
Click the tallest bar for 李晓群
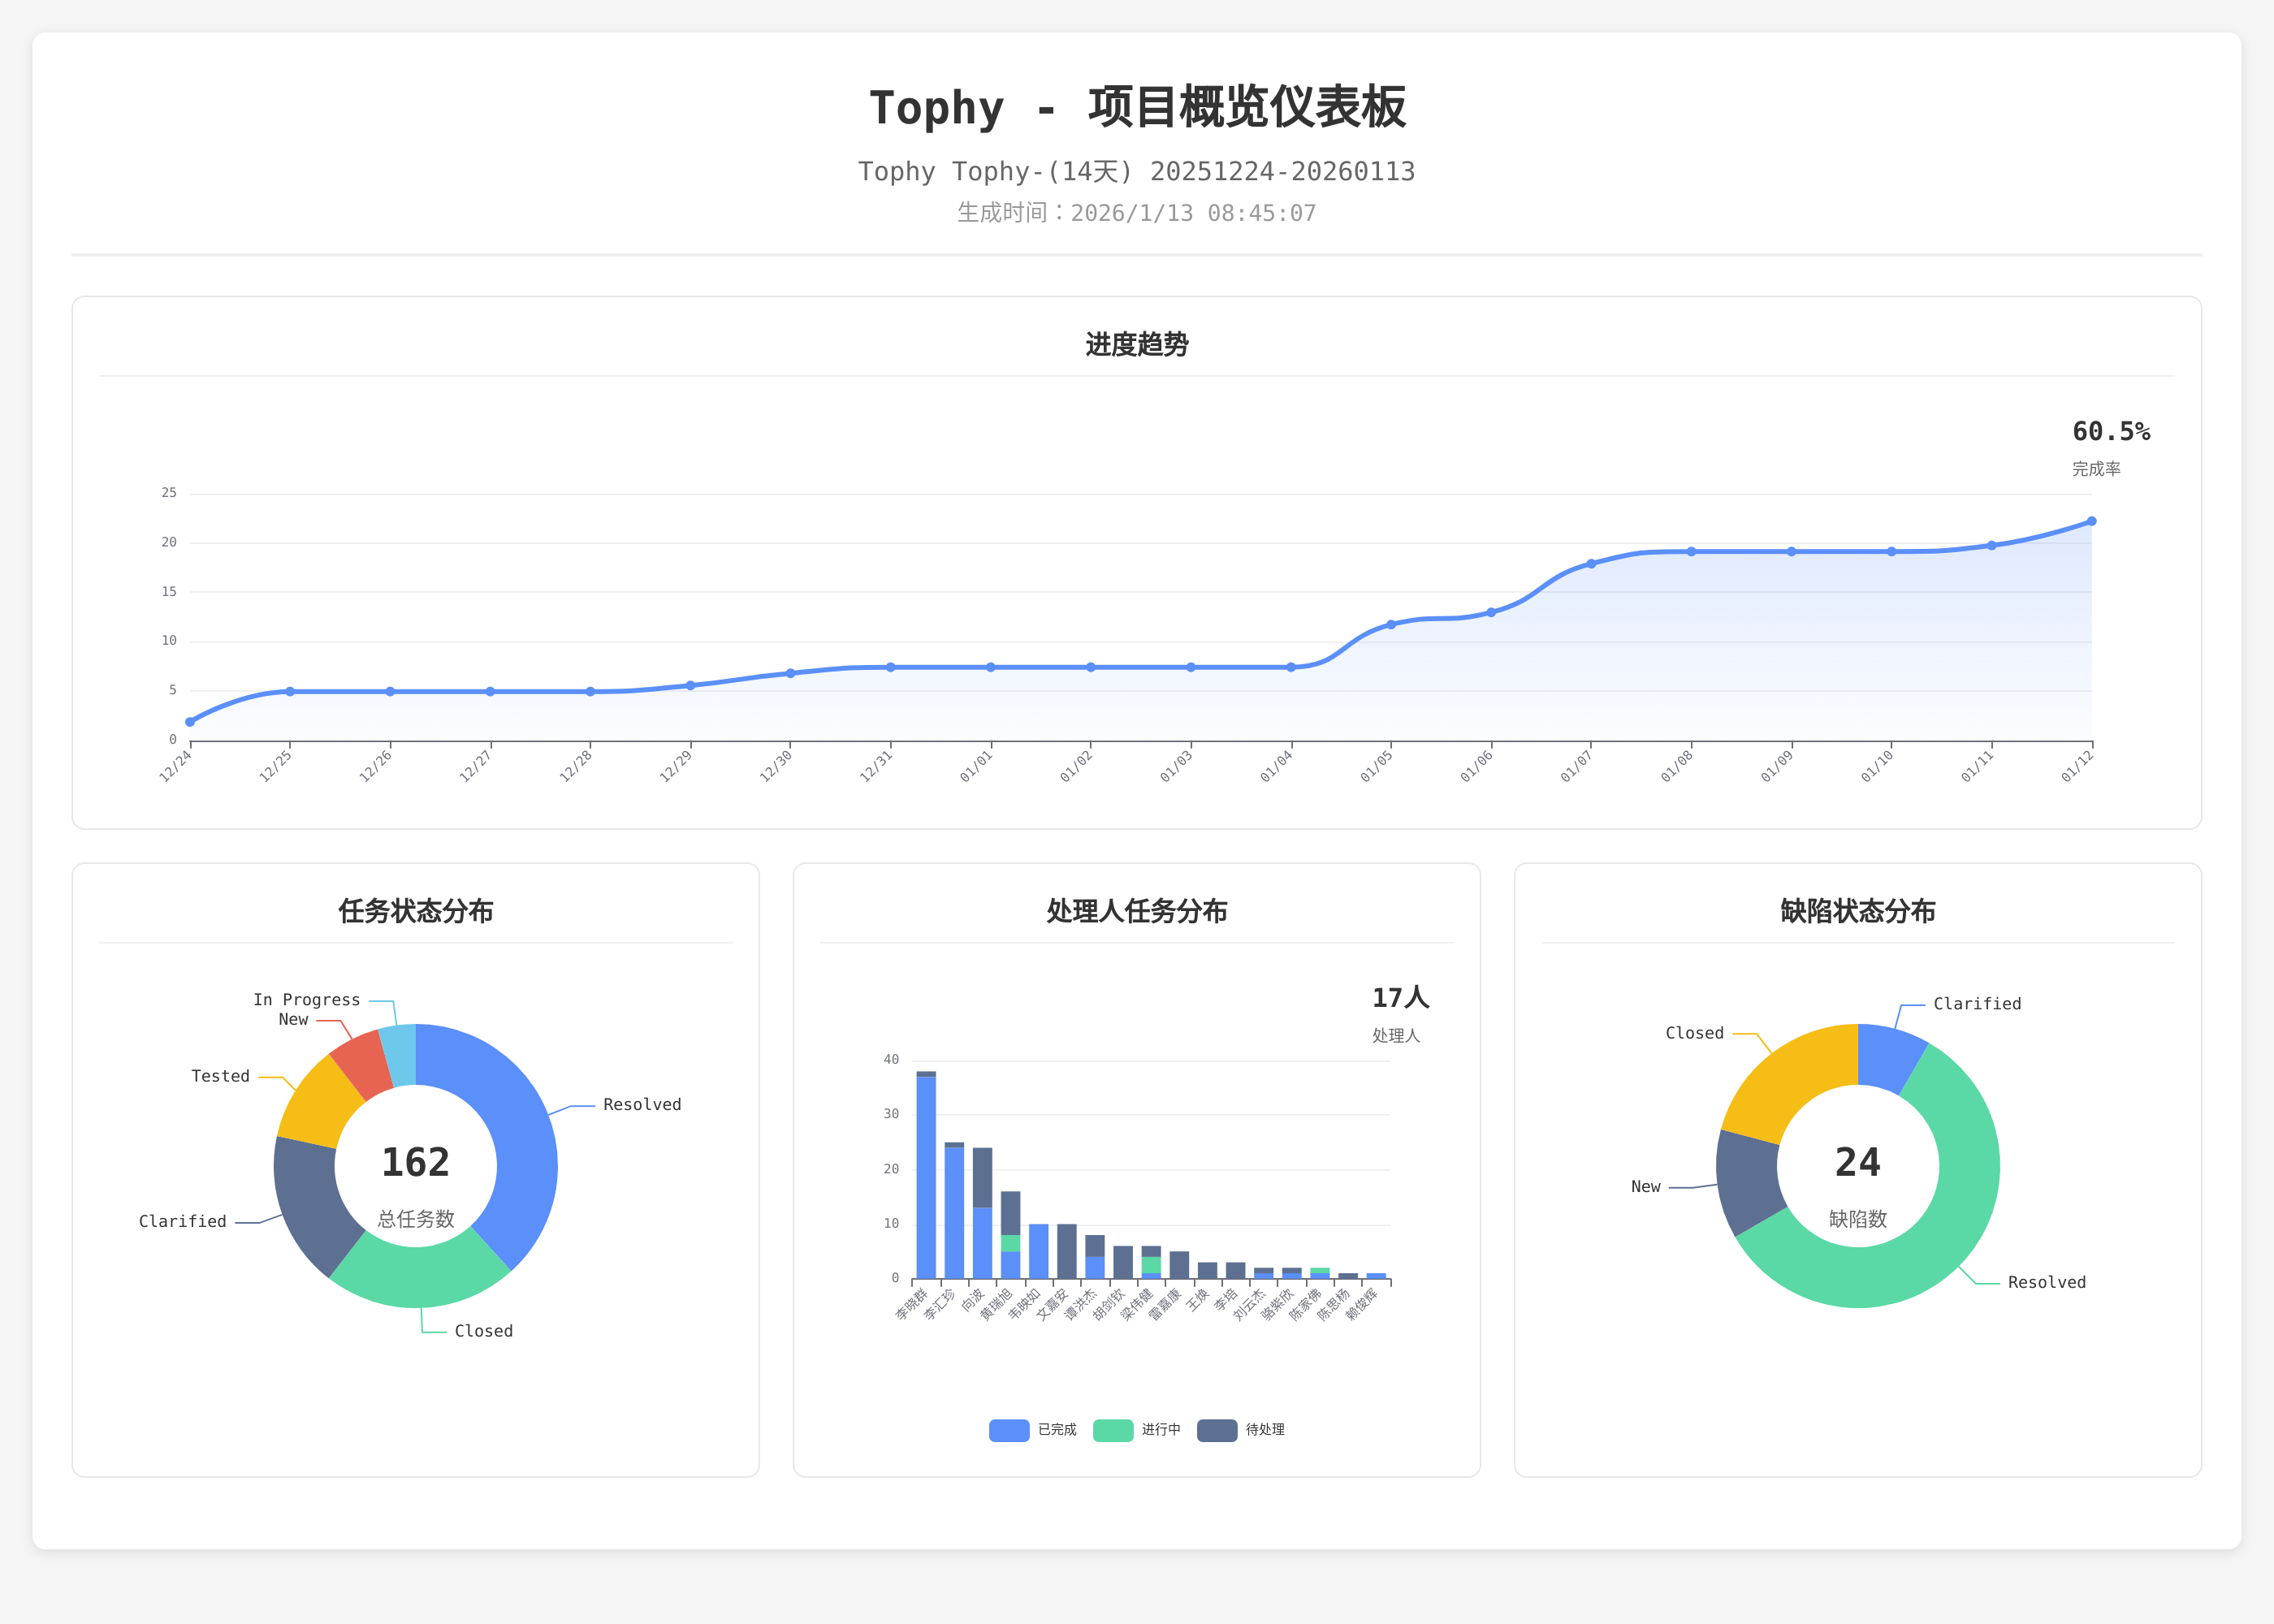(x=926, y=1175)
